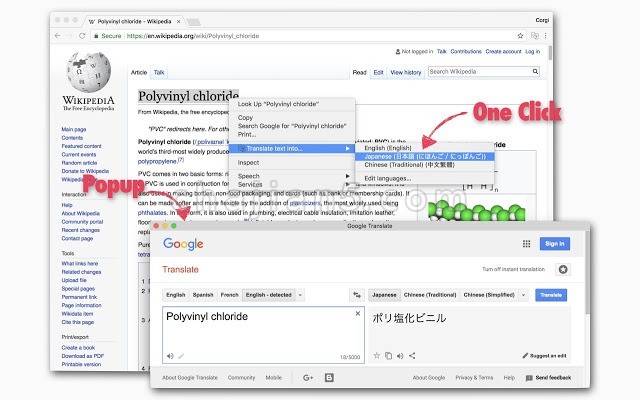Save translation with star icon
The width and height of the screenshot is (640, 400).
pos(377,356)
